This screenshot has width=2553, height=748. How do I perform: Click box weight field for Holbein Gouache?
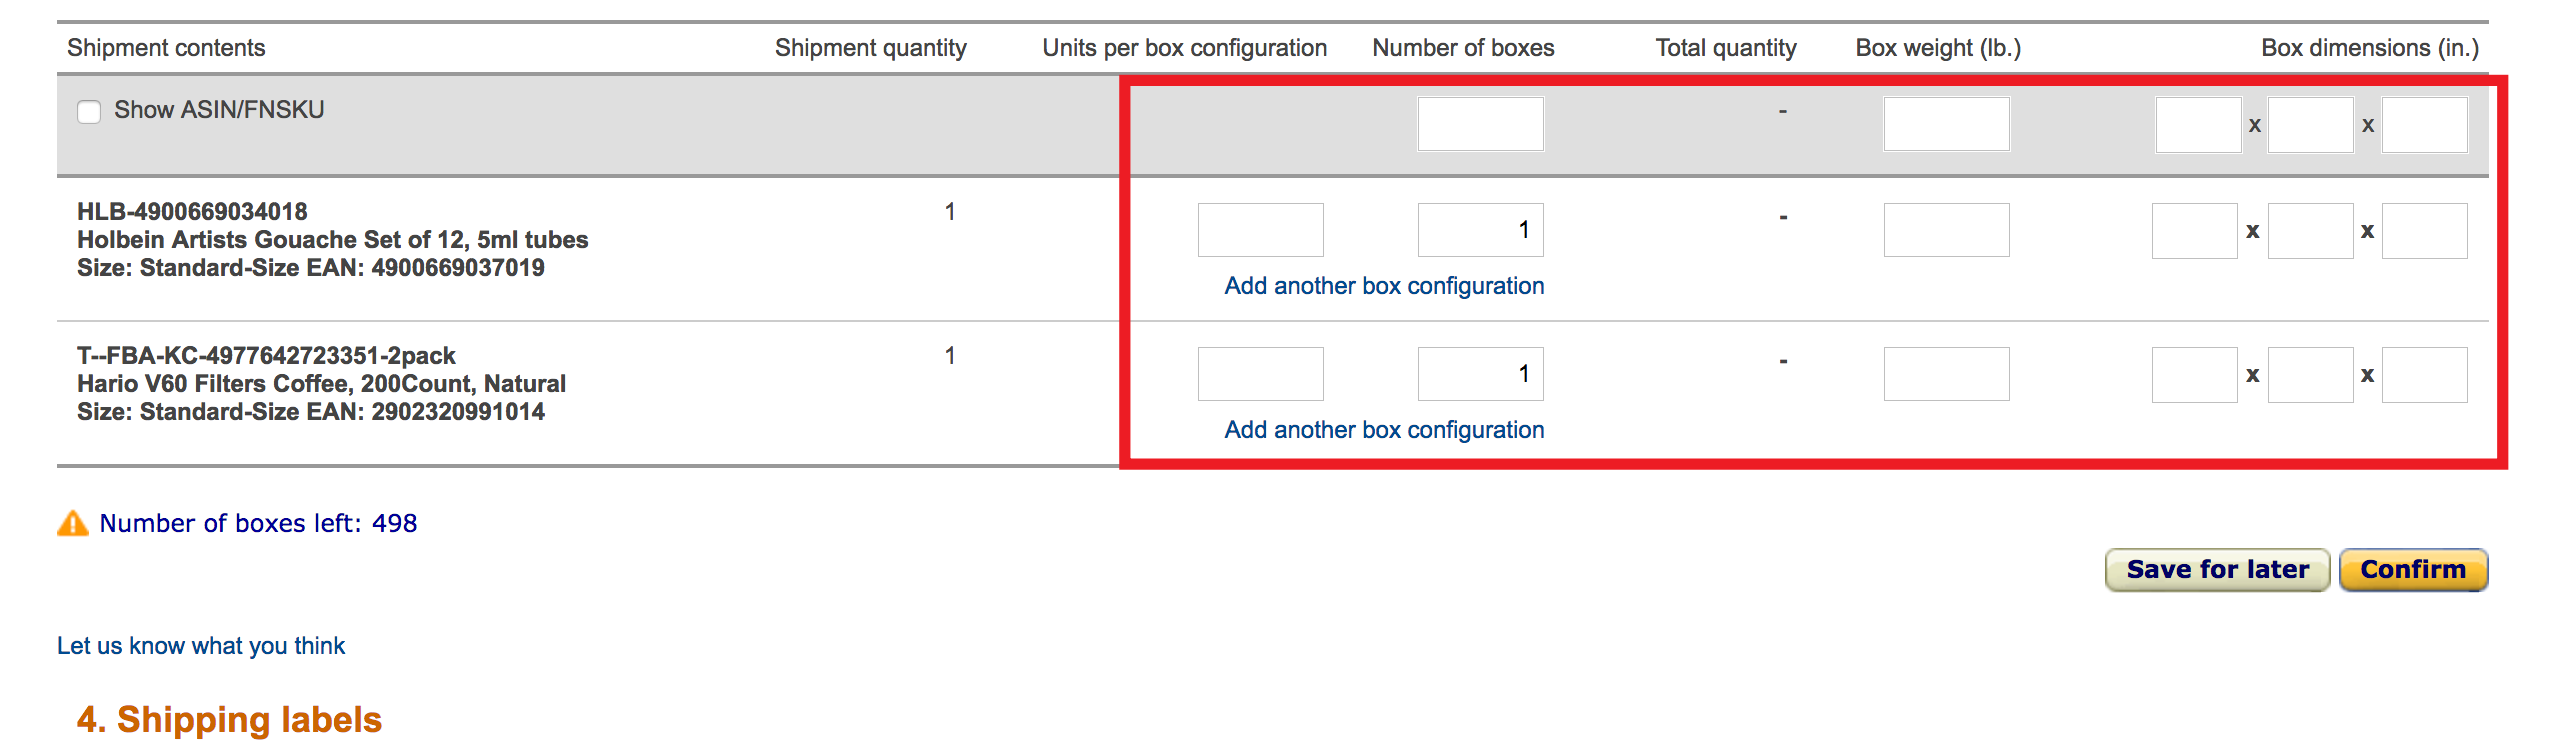(x=1947, y=230)
